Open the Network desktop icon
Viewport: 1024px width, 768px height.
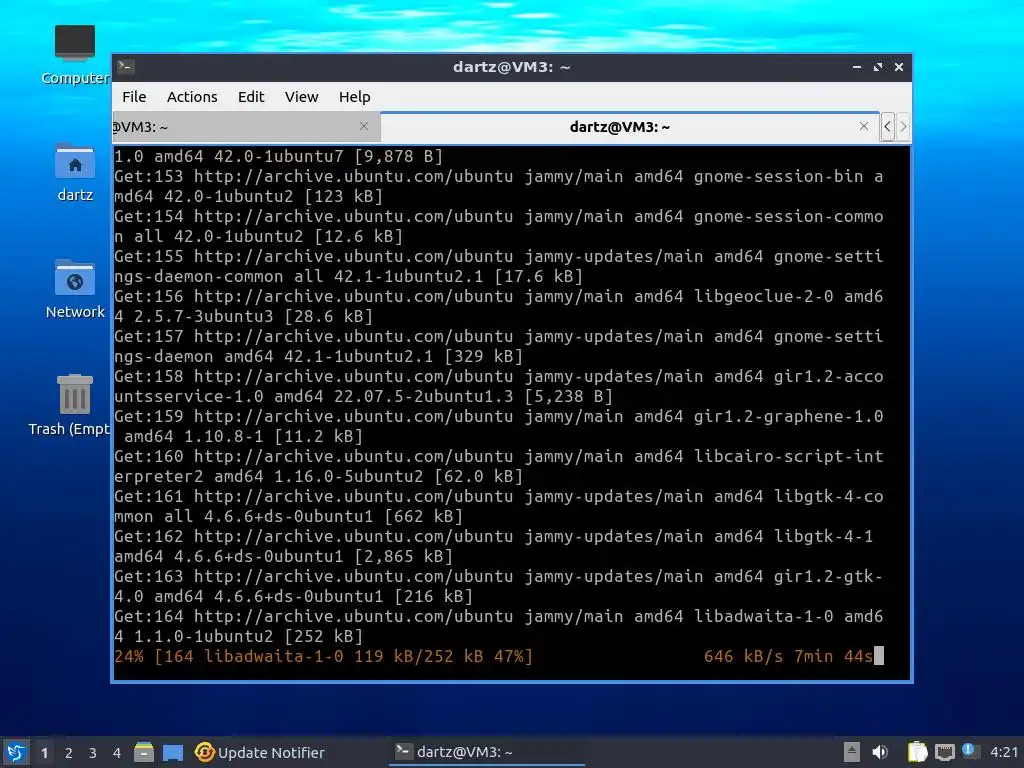(x=75, y=289)
